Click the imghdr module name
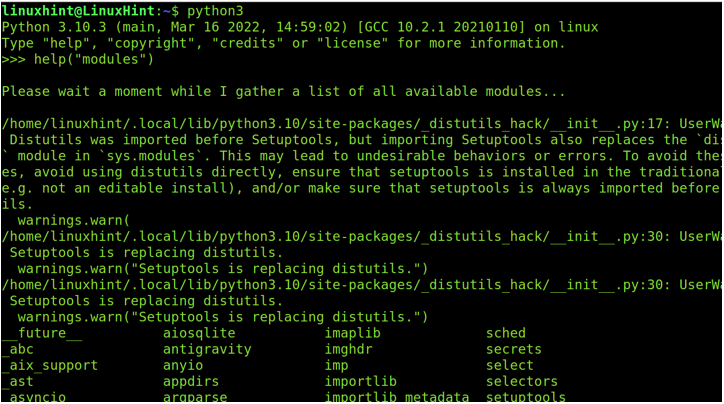The image size is (724, 404). [x=348, y=350]
